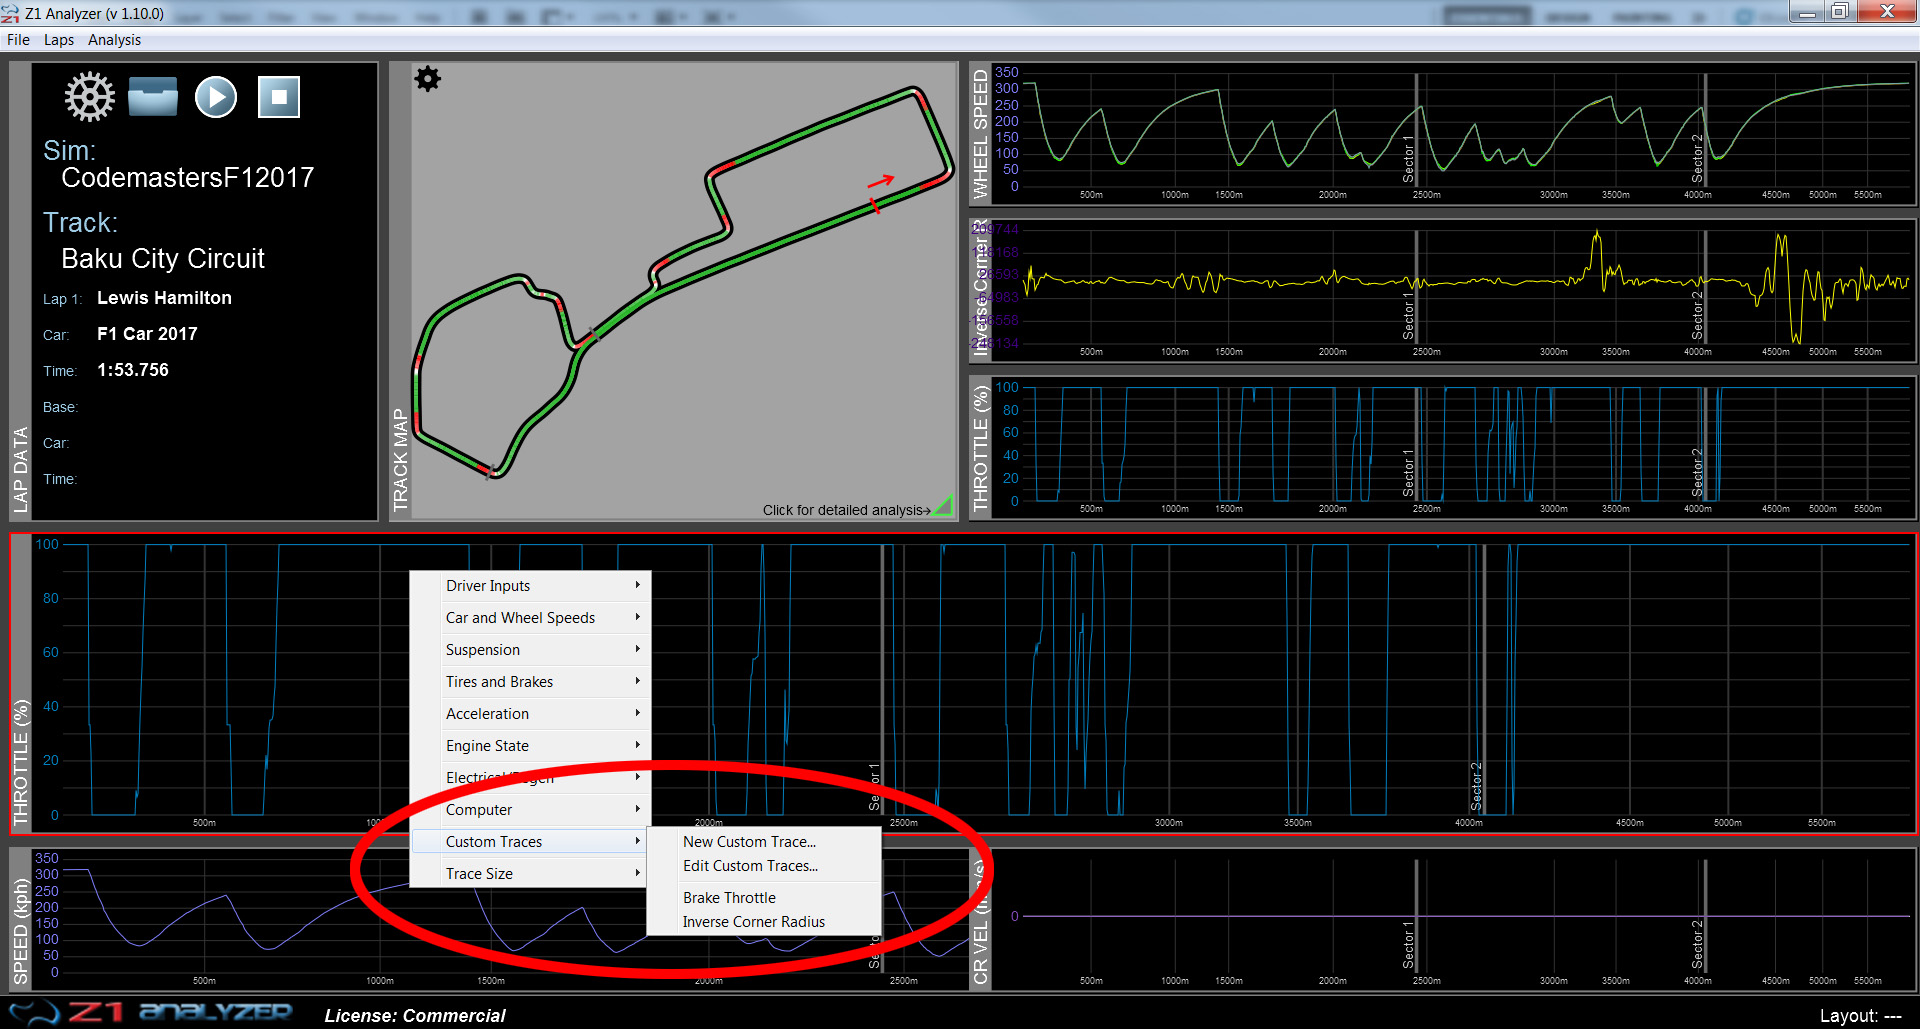The height and width of the screenshot is (1029, 1920).
Task: Expand the Suspension submenu
Action: click(531, 650)
